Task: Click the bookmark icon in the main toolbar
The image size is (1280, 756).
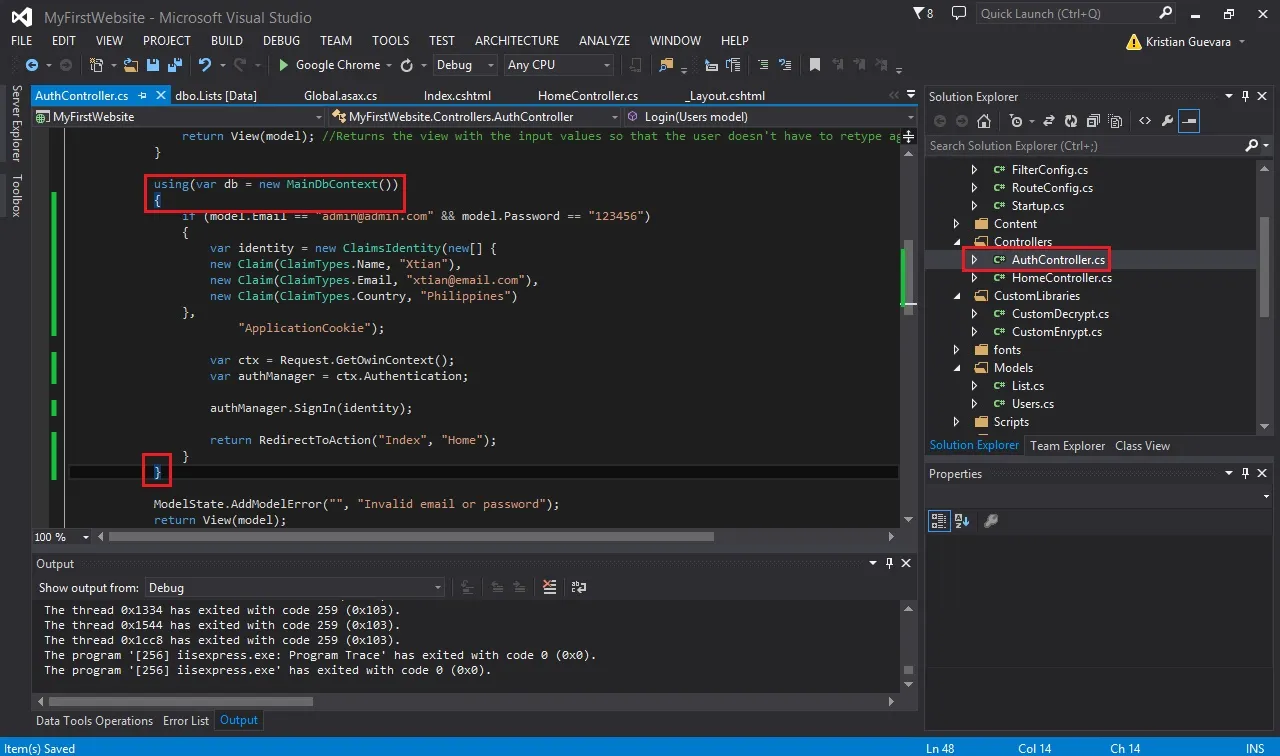Action: click(x=815, y=65)
